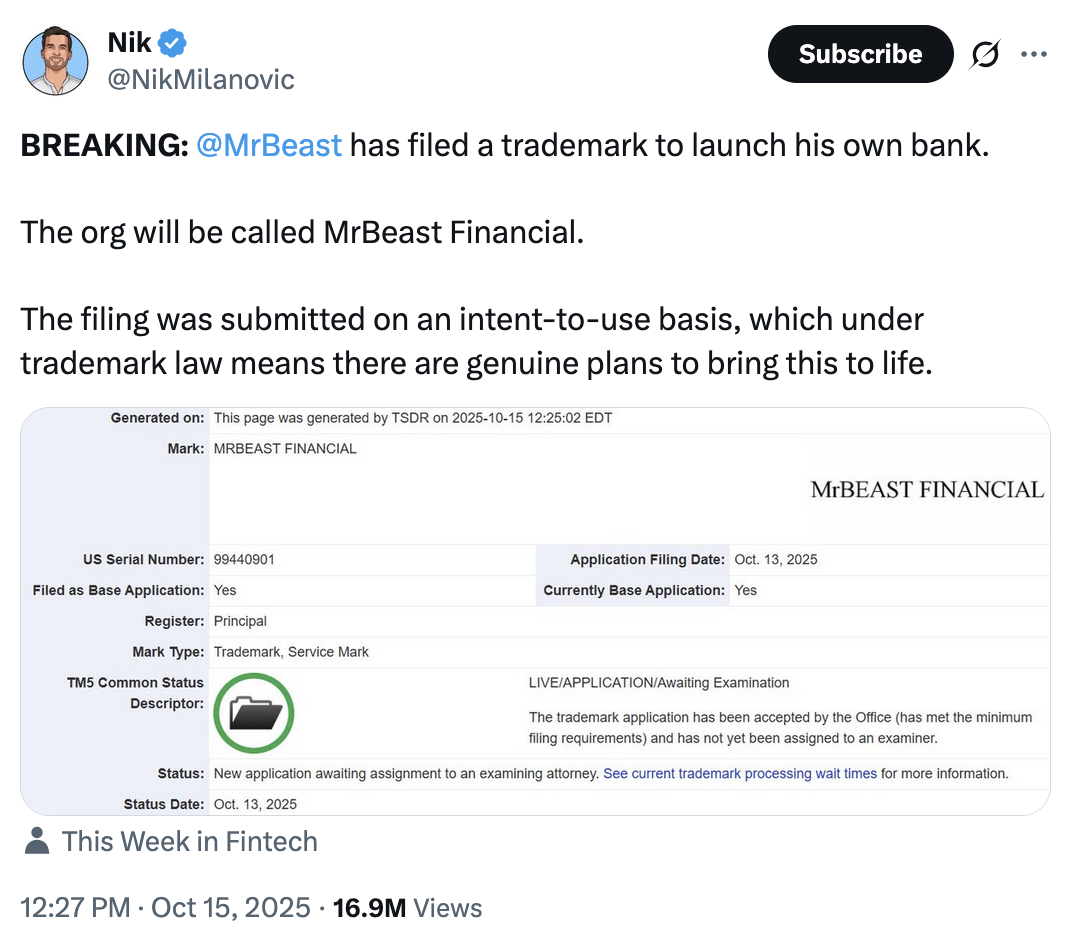Follow the trademark processing wait times link
1076x948 pixels.
pos(740,773)
